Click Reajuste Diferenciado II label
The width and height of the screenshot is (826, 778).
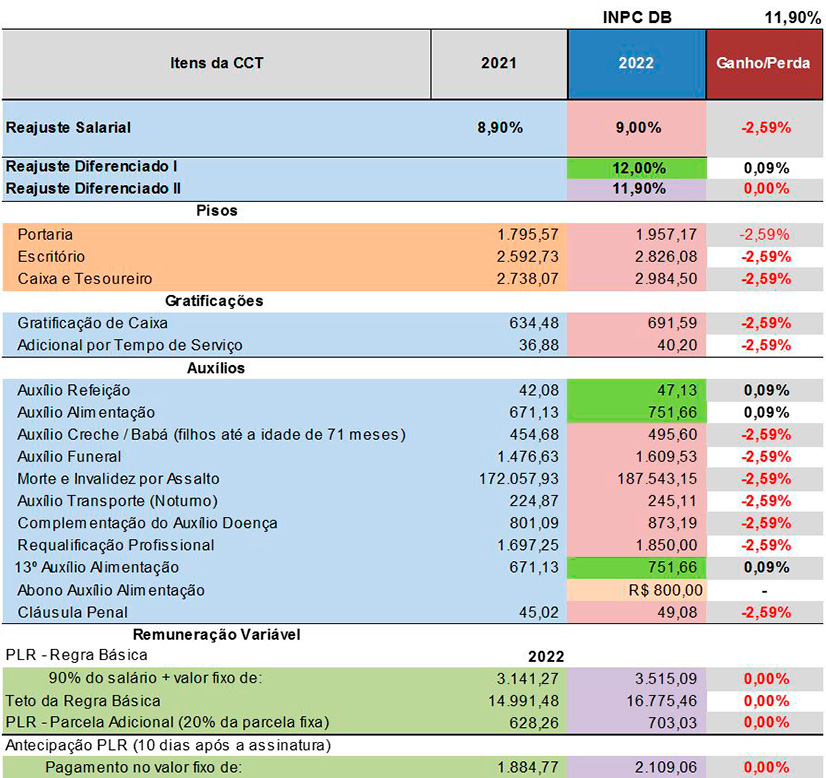[x=93, y=189]
